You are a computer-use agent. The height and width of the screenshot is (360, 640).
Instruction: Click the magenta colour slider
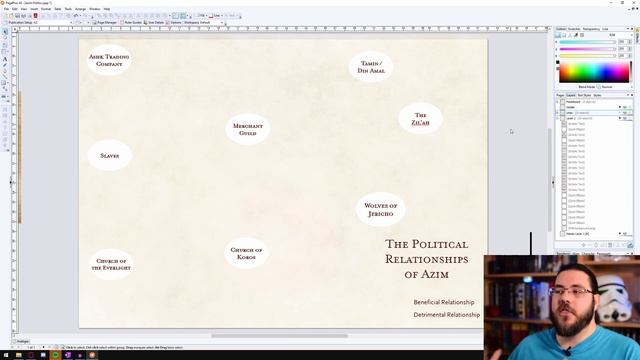coord(587,49)
